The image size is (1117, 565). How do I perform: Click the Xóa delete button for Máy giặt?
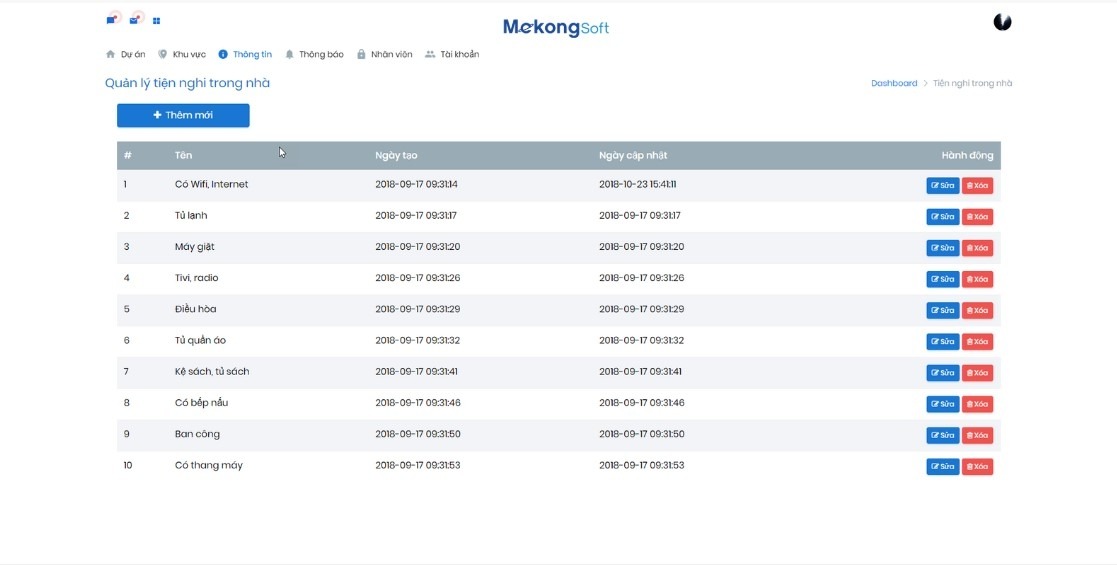(977, 248)
